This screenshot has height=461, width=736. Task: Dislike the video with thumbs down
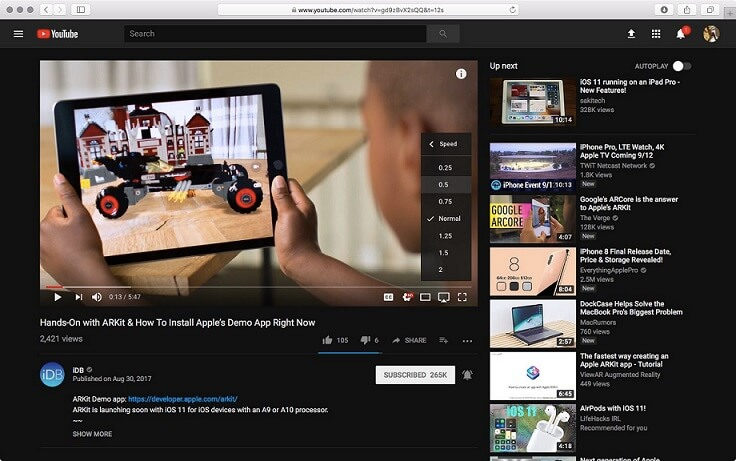tap(366, 340)
